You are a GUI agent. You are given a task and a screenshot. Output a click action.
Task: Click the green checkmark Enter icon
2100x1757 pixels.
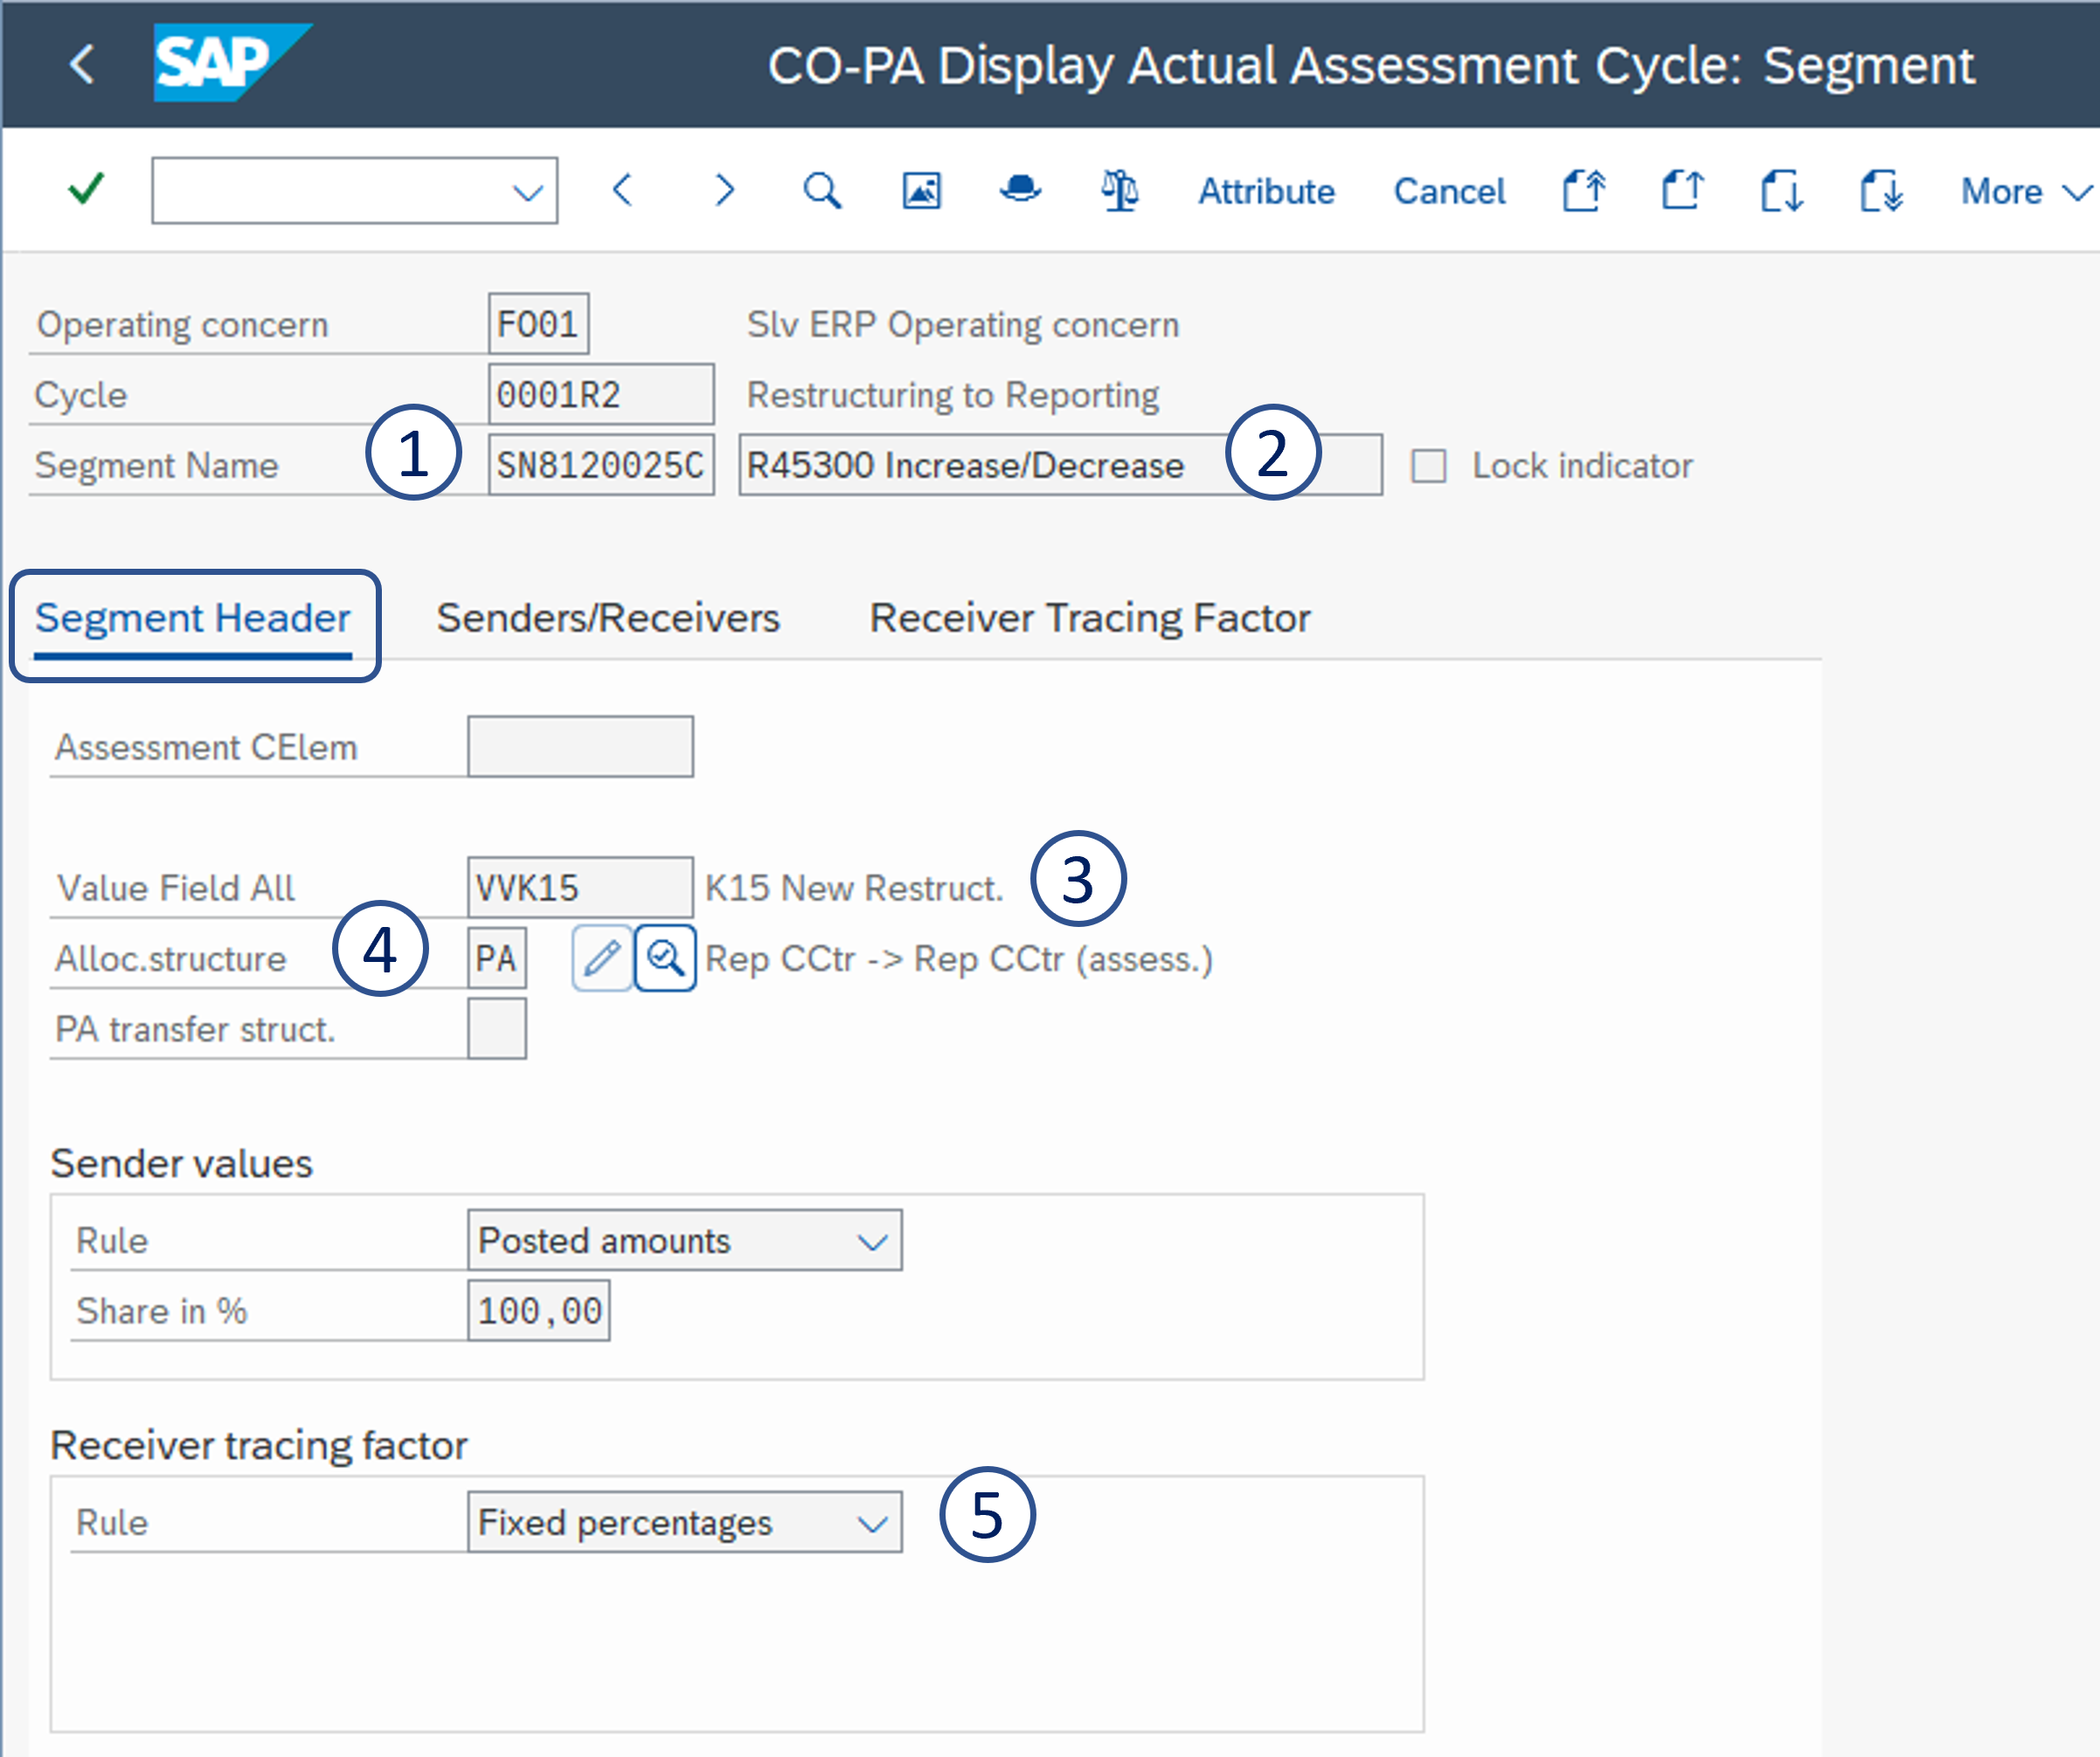click(x=87, y=189)
